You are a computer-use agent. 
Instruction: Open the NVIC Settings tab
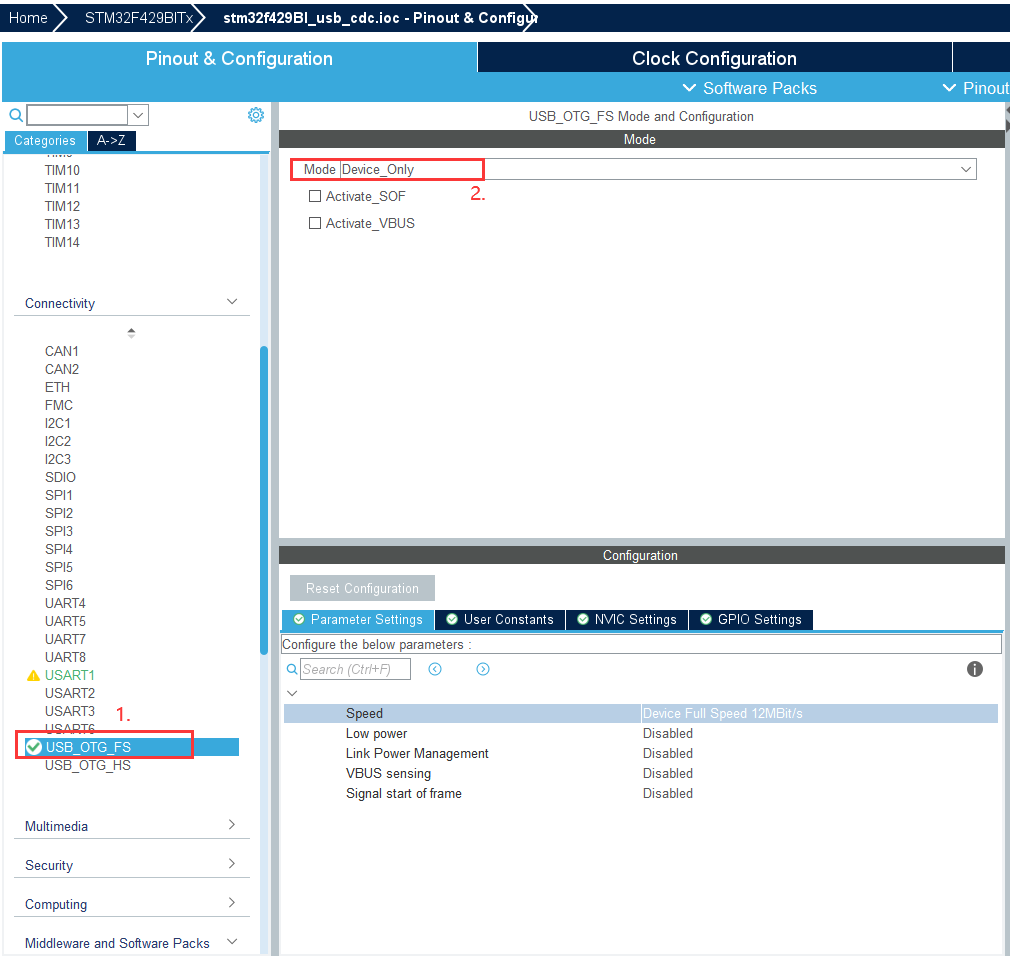[x=627, y=619]
